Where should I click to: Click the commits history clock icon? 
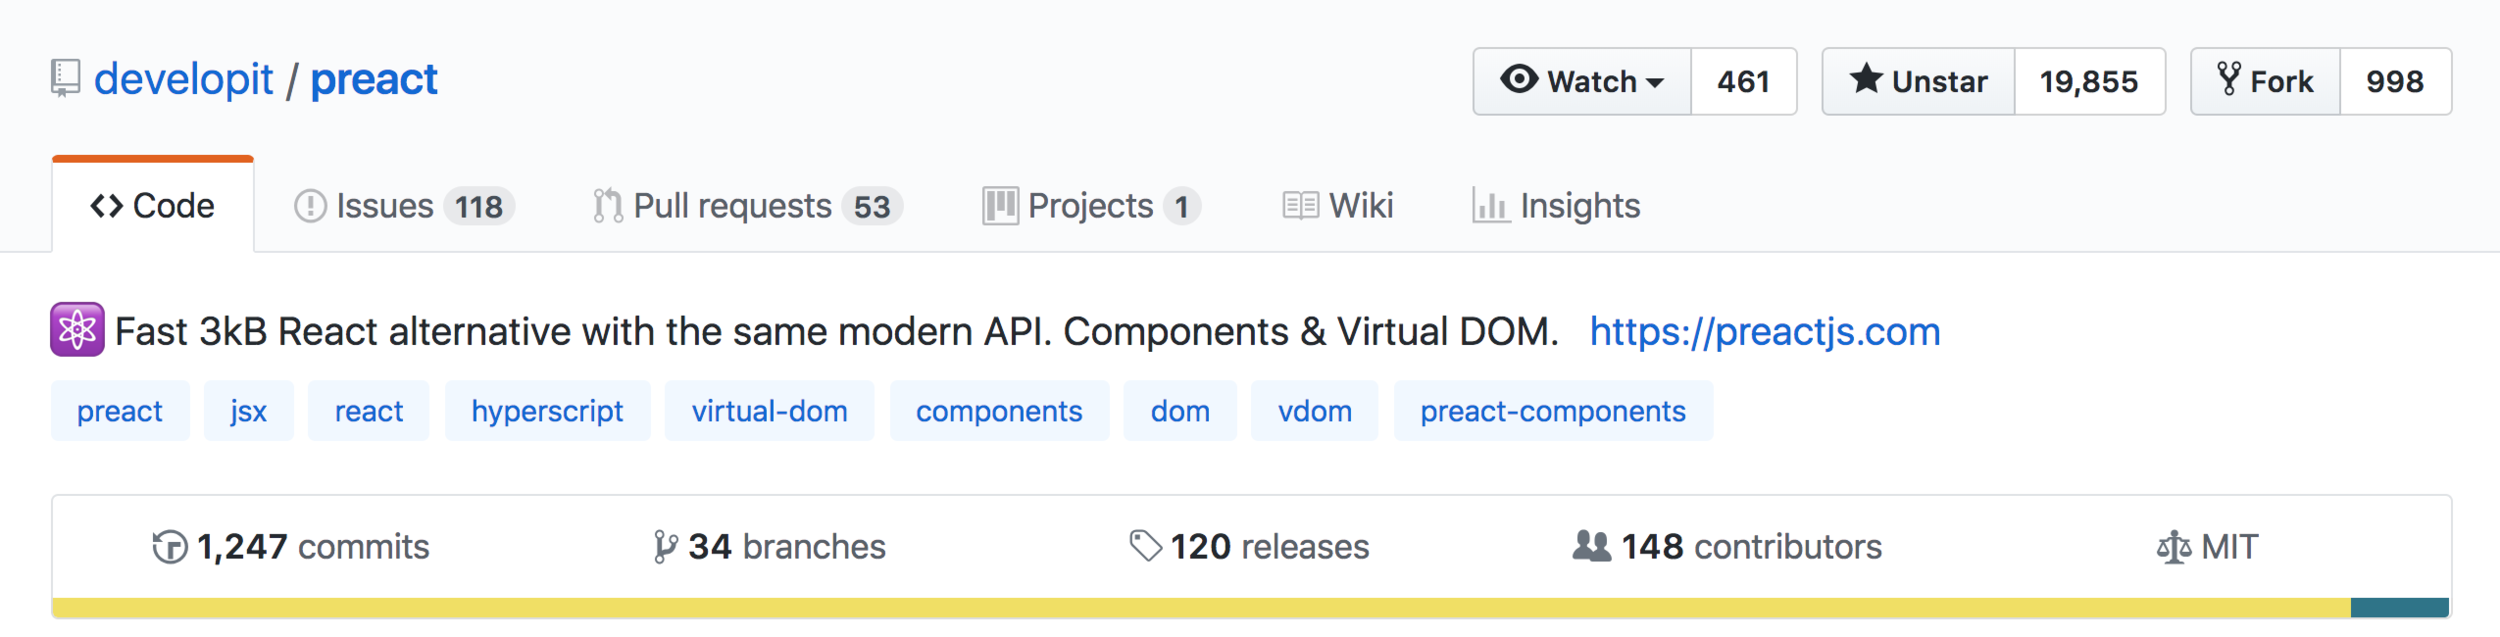coord(170,547)
